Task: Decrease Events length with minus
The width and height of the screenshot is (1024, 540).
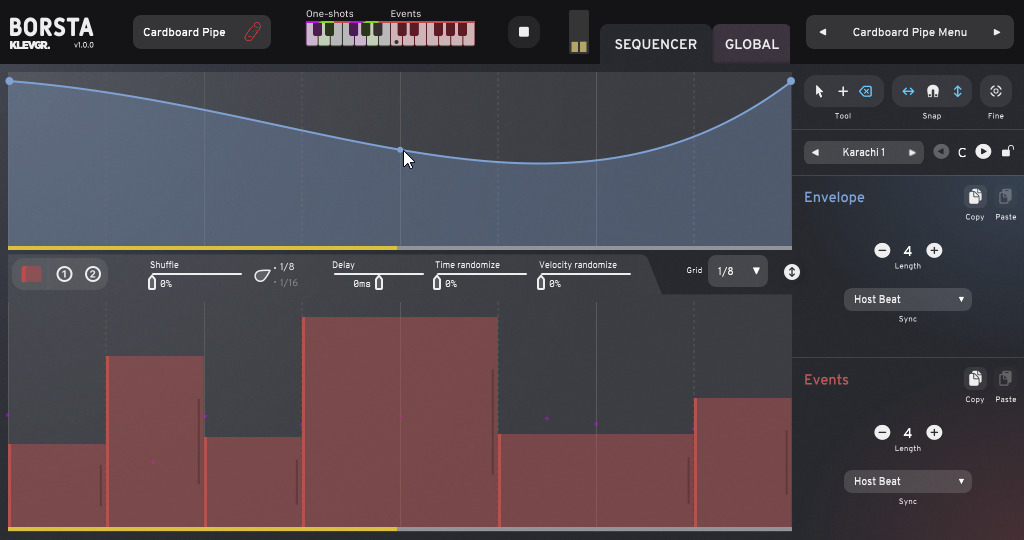Action: 882,433
